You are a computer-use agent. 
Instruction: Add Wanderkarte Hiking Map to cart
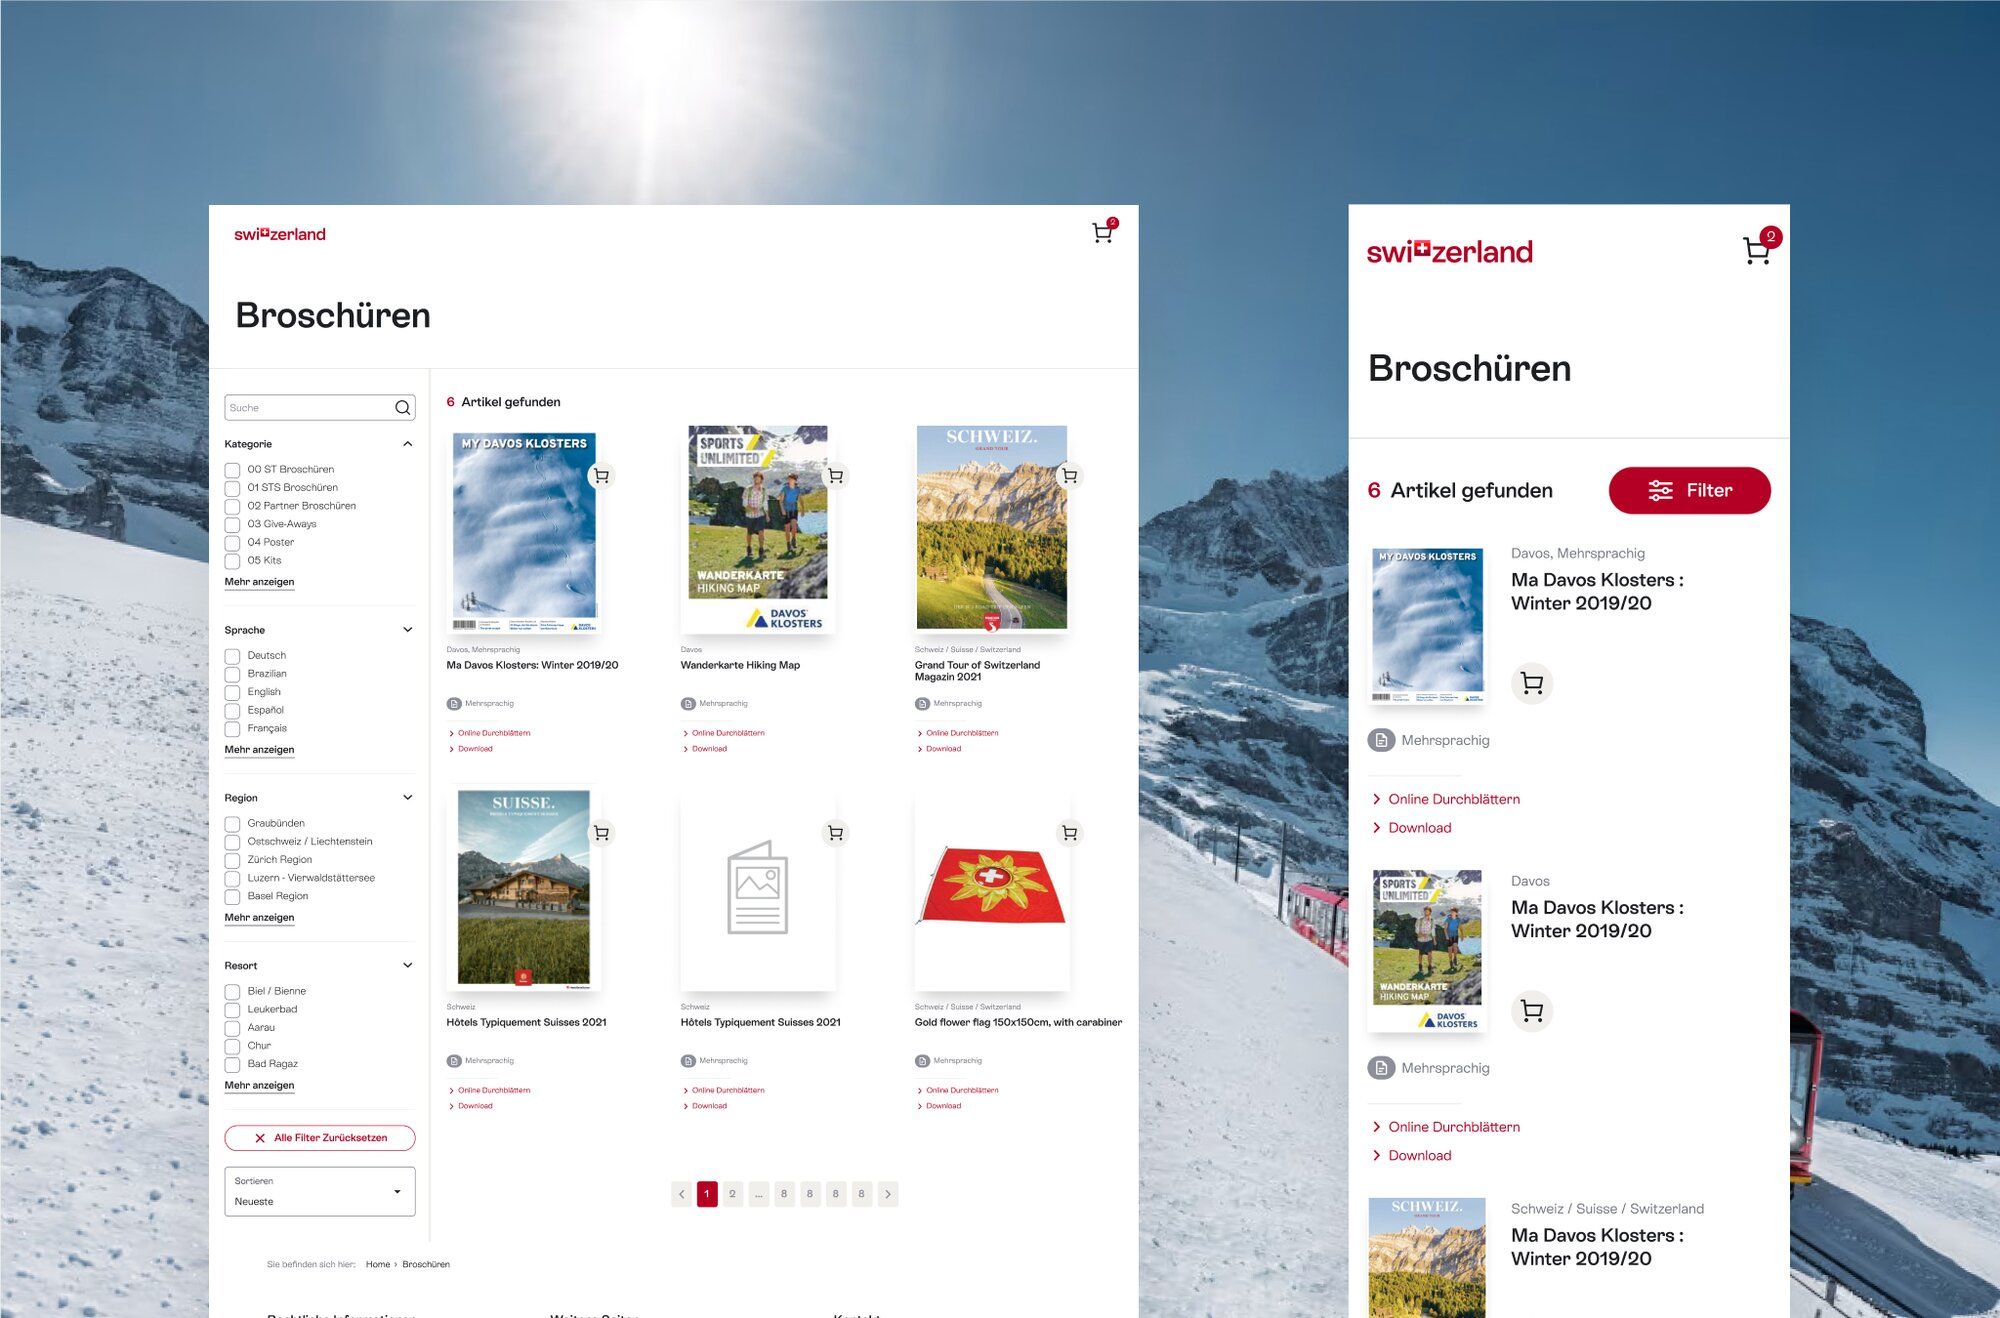(x=835, y=476)
